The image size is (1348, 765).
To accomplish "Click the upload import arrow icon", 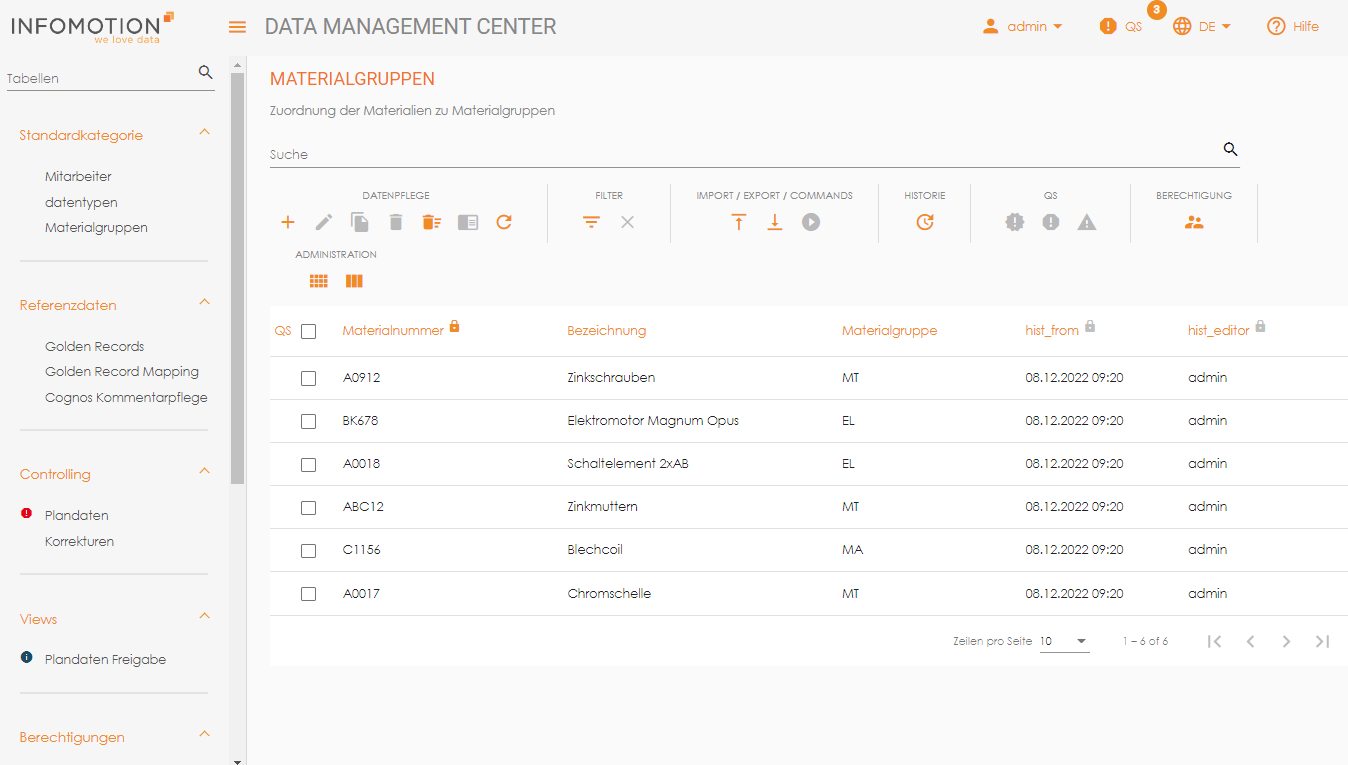I will tap(739, 222).
